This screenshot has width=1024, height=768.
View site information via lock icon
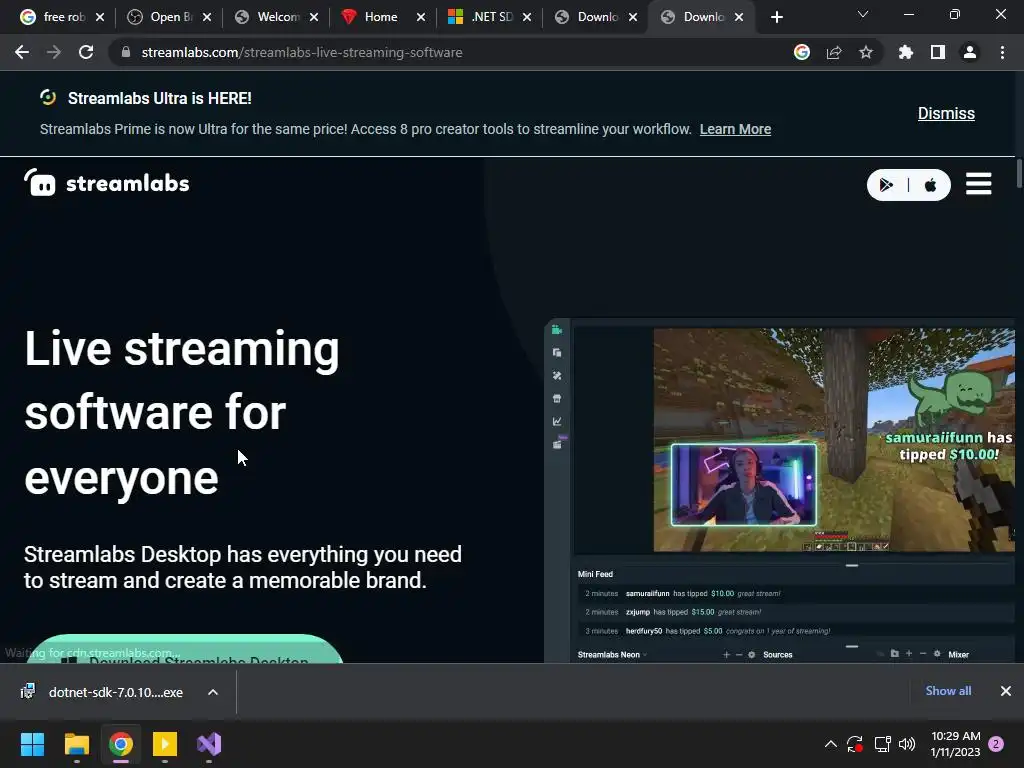(126, 52)
